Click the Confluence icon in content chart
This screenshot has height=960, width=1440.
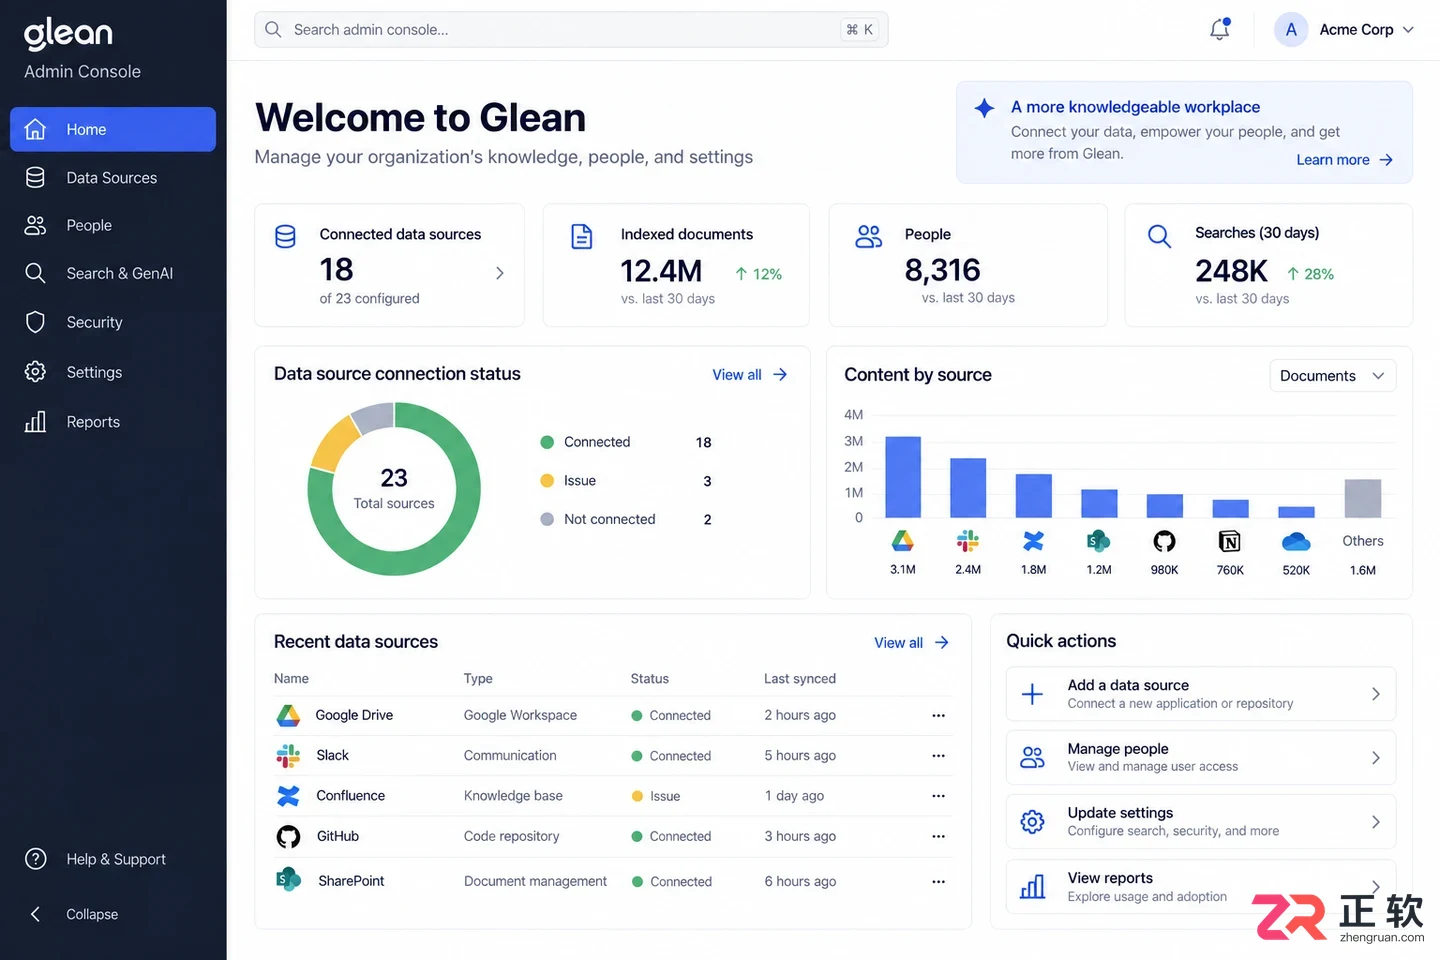(x=1033, y=541)
